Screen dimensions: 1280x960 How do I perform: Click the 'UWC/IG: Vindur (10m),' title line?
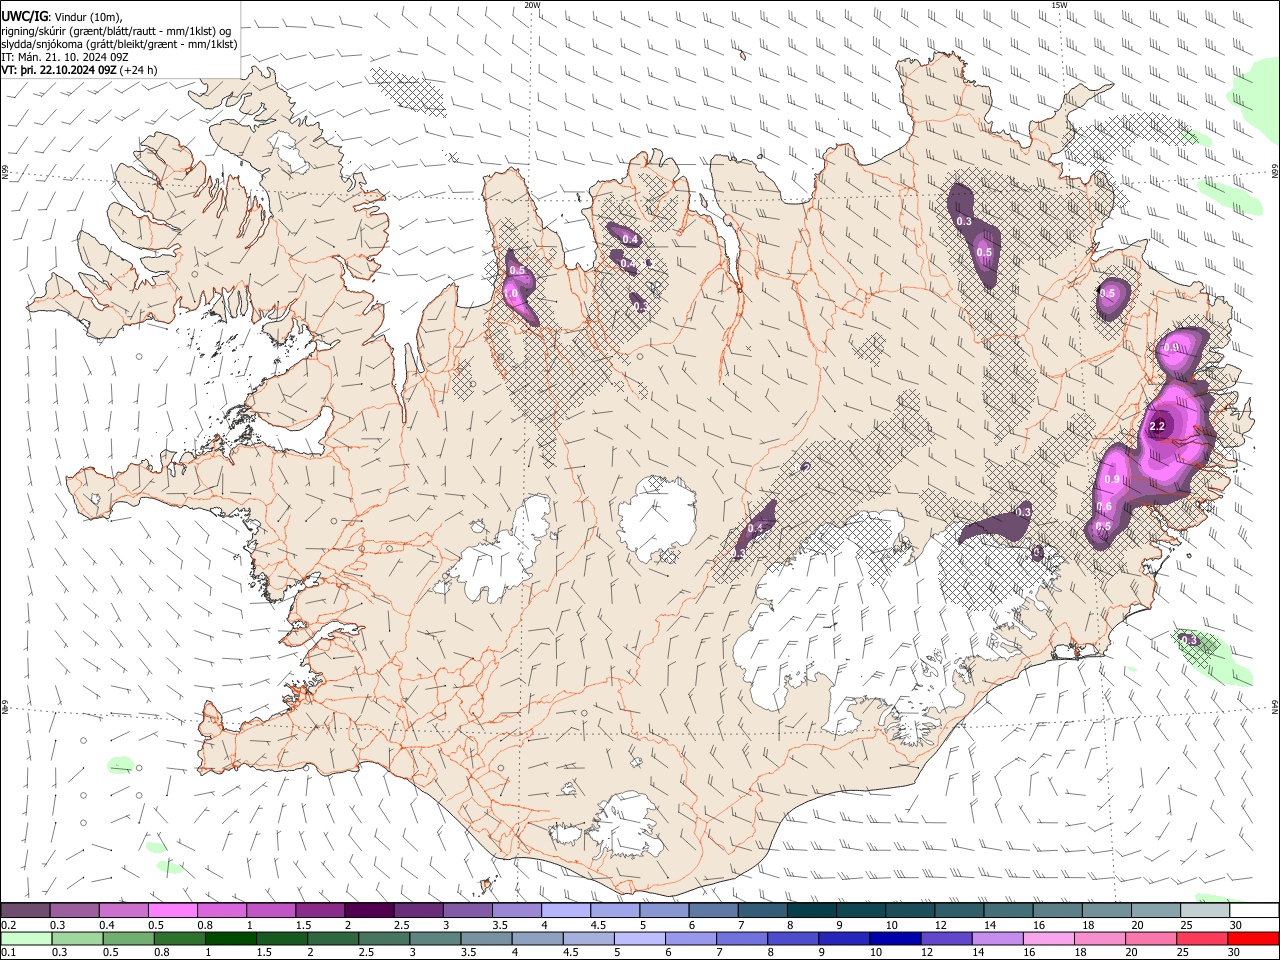point(62,17)
